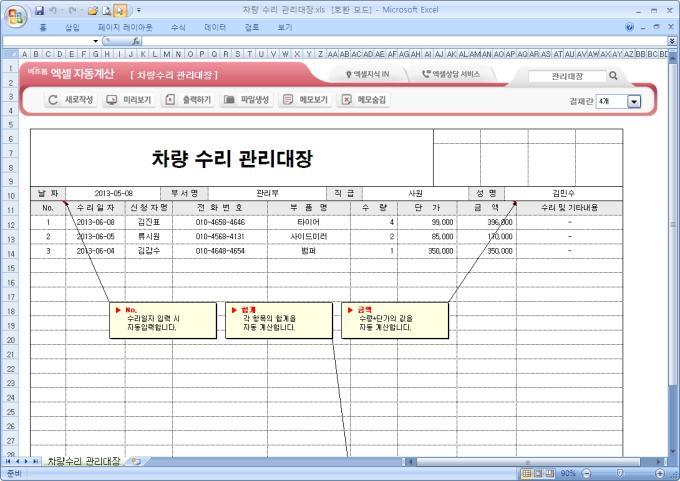Click the Insert Worksheet tab icon
680x481 pixels.
tap(136, 461)
